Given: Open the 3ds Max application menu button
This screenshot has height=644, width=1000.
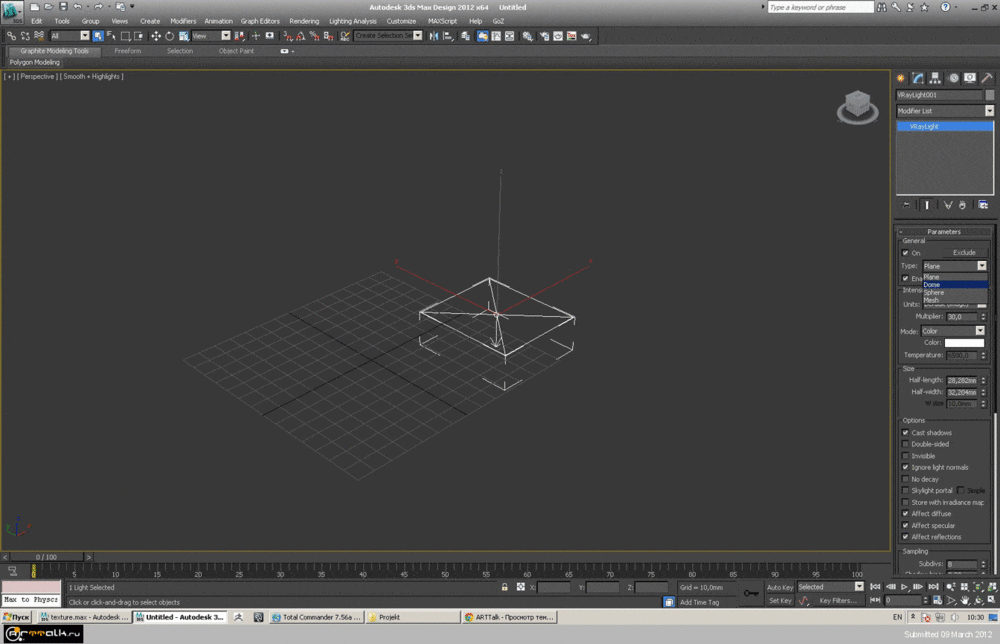Looking at the screenshot, I should 11,10.
